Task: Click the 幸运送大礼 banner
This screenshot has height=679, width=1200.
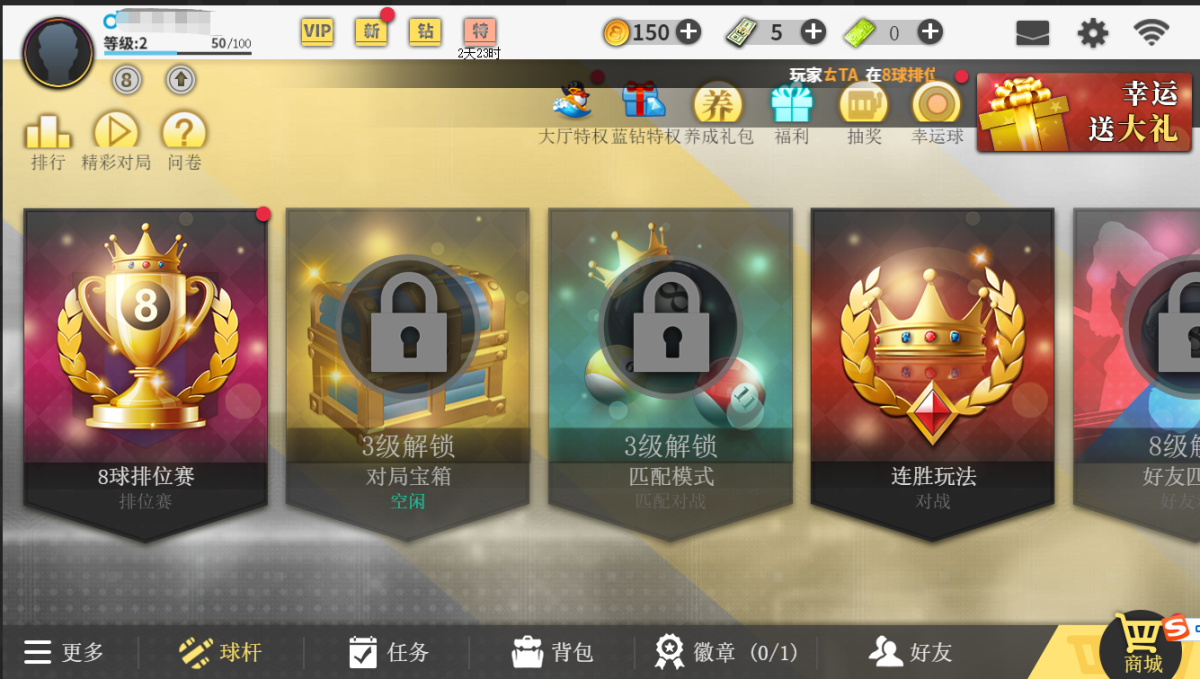Action: coord(1084,112)
